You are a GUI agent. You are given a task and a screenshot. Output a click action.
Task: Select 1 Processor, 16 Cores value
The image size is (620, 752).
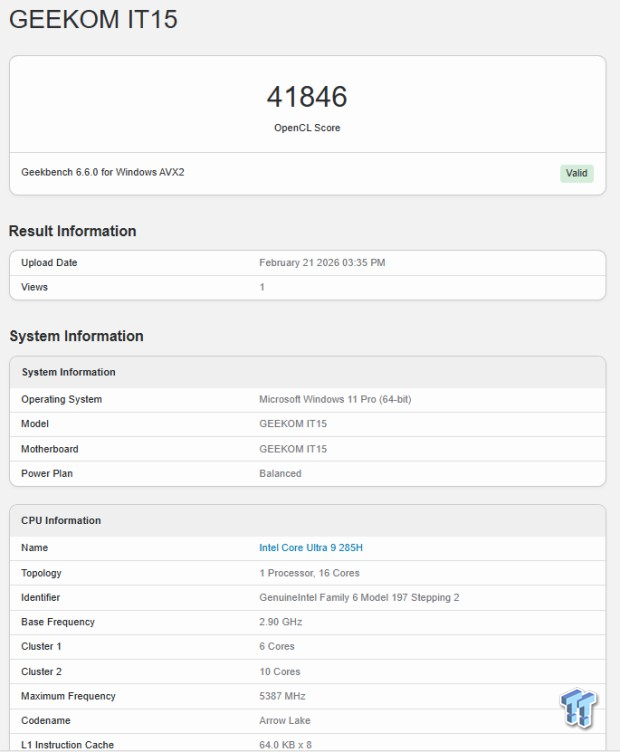[309, 573]
